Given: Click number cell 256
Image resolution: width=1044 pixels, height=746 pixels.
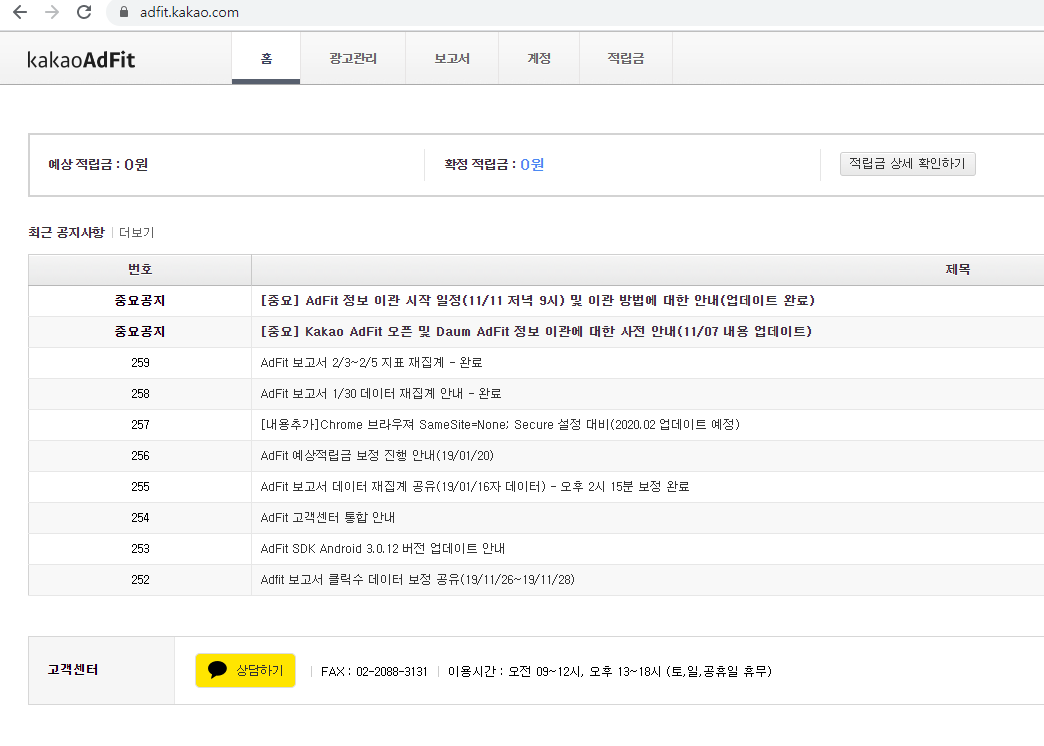Looking at the screenshot, I should click(140, 456).
